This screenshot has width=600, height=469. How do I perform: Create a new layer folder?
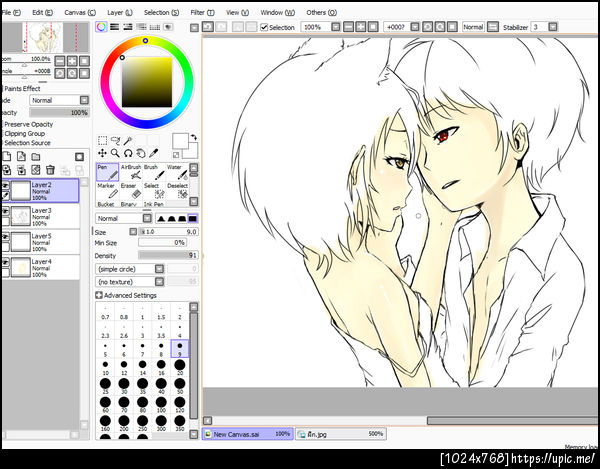[x=36, y=156]
